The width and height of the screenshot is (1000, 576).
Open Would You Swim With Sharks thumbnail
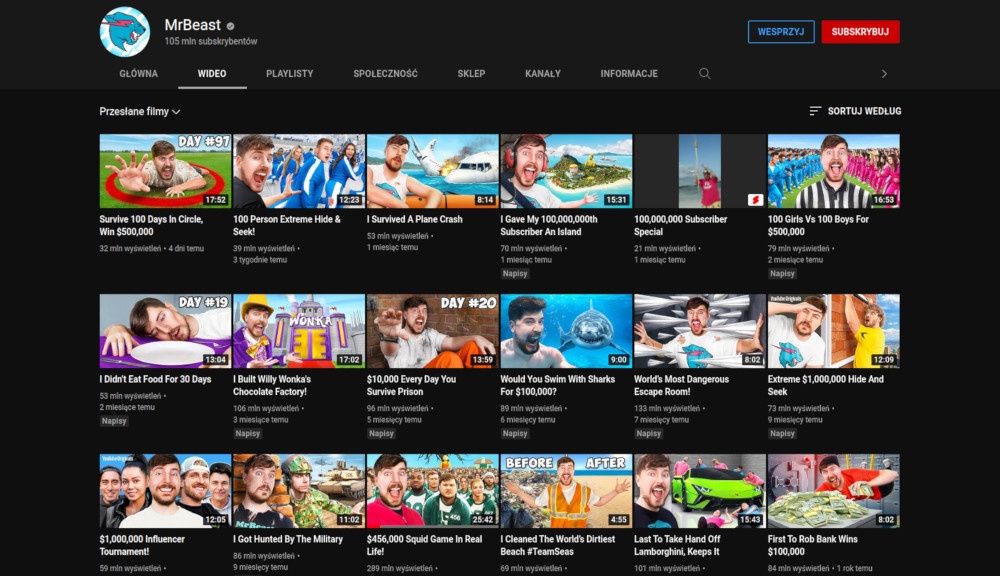pyautogui.click(x=566, y=331)
